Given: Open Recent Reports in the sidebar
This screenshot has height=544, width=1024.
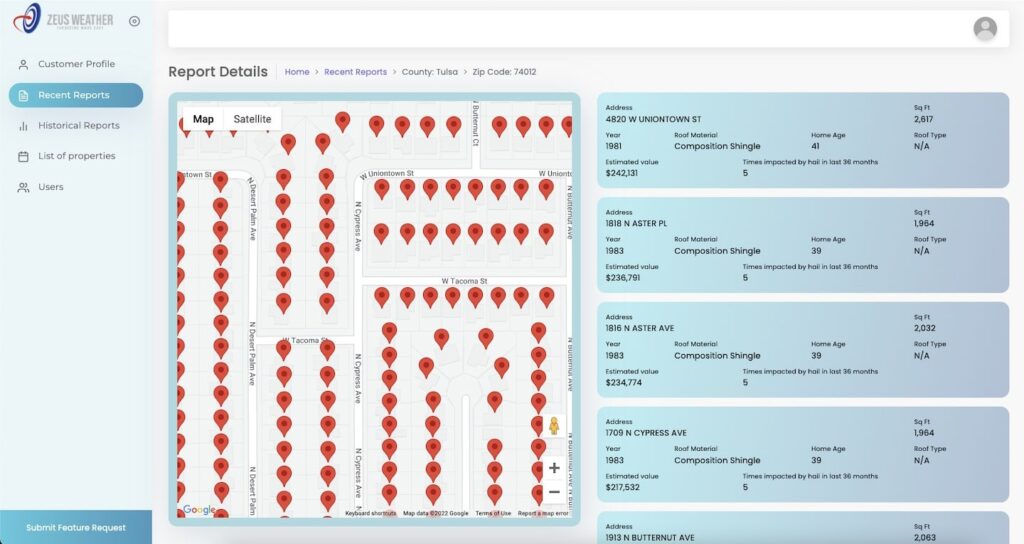Looking at the screenshot, I should click(76, 95).
